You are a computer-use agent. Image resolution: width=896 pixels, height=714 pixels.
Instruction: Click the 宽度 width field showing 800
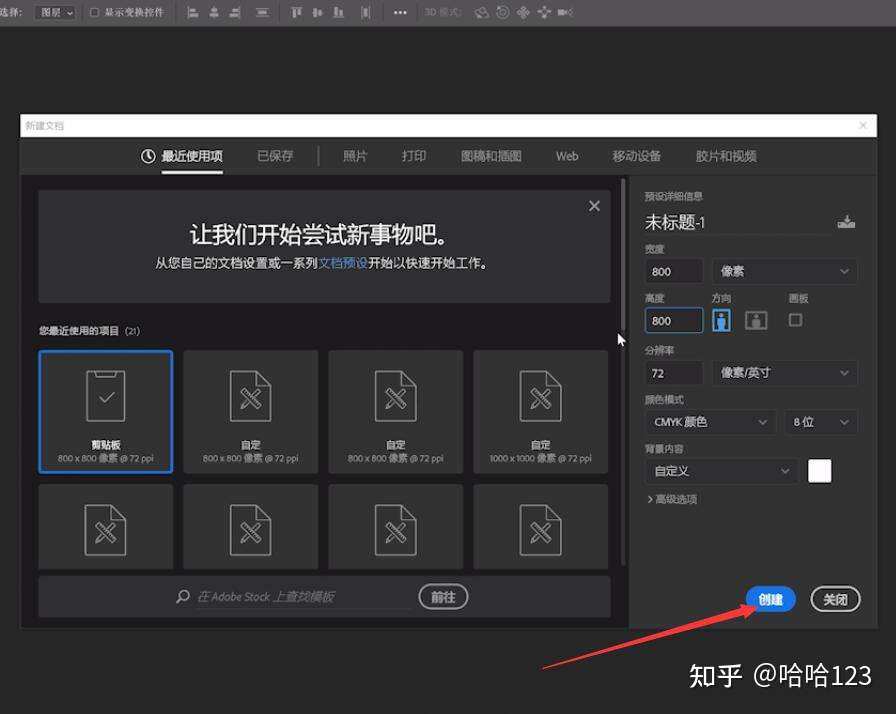[x=674, y=271]
